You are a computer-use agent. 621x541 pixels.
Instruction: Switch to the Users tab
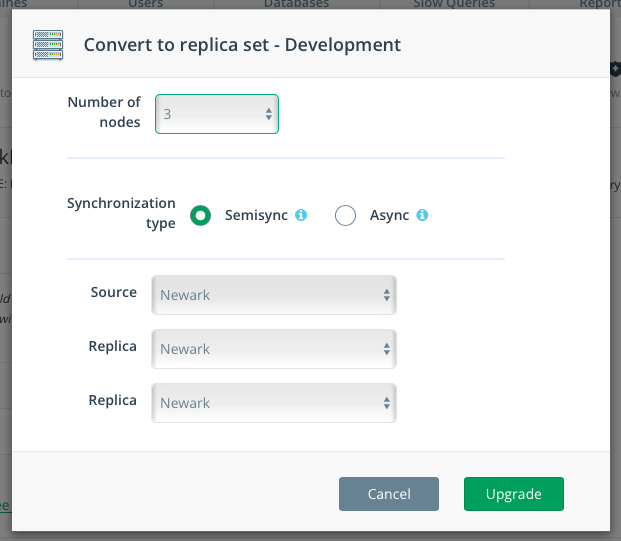pyautogui.click(x=146, y=4)
